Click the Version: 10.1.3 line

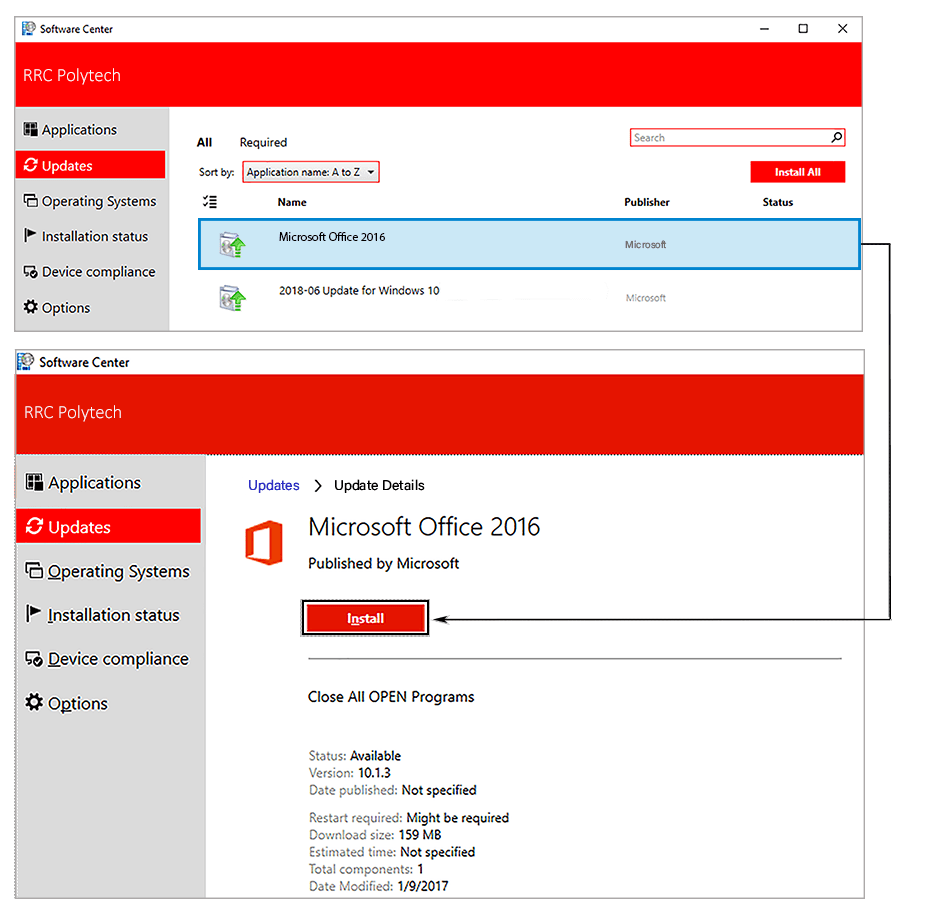pyautogui.click(x=350, y=773)
